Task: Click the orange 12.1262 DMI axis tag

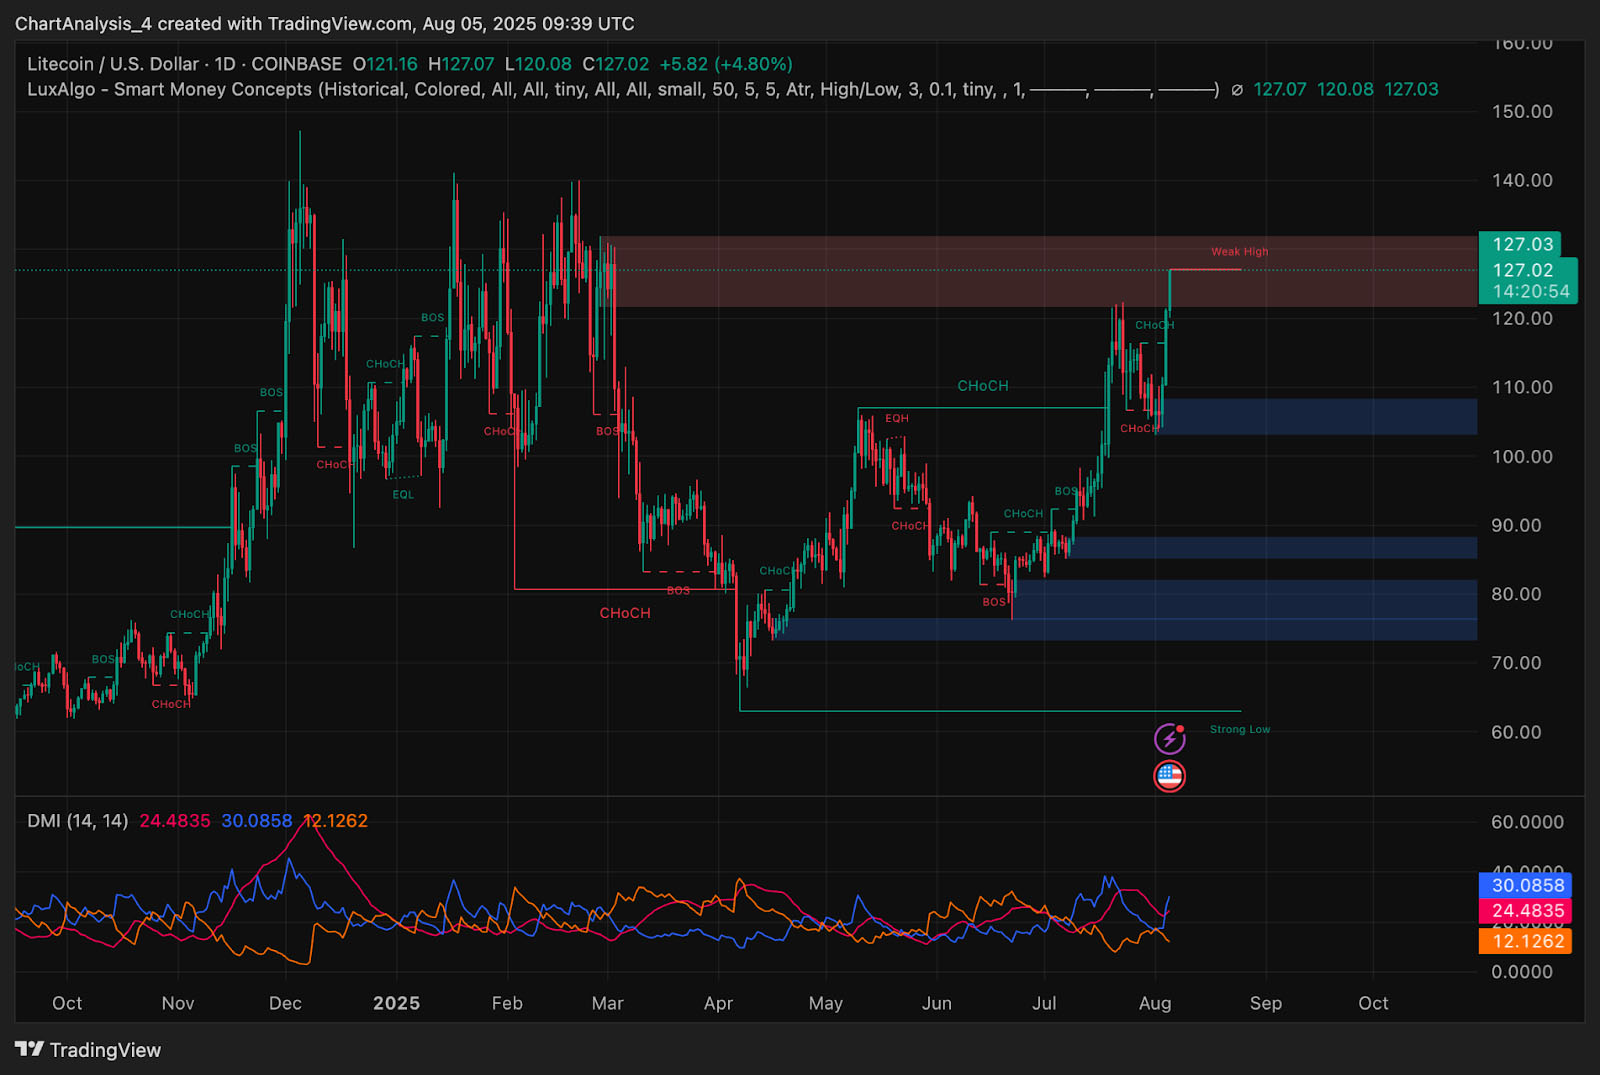Action: tap(1526, 941)
